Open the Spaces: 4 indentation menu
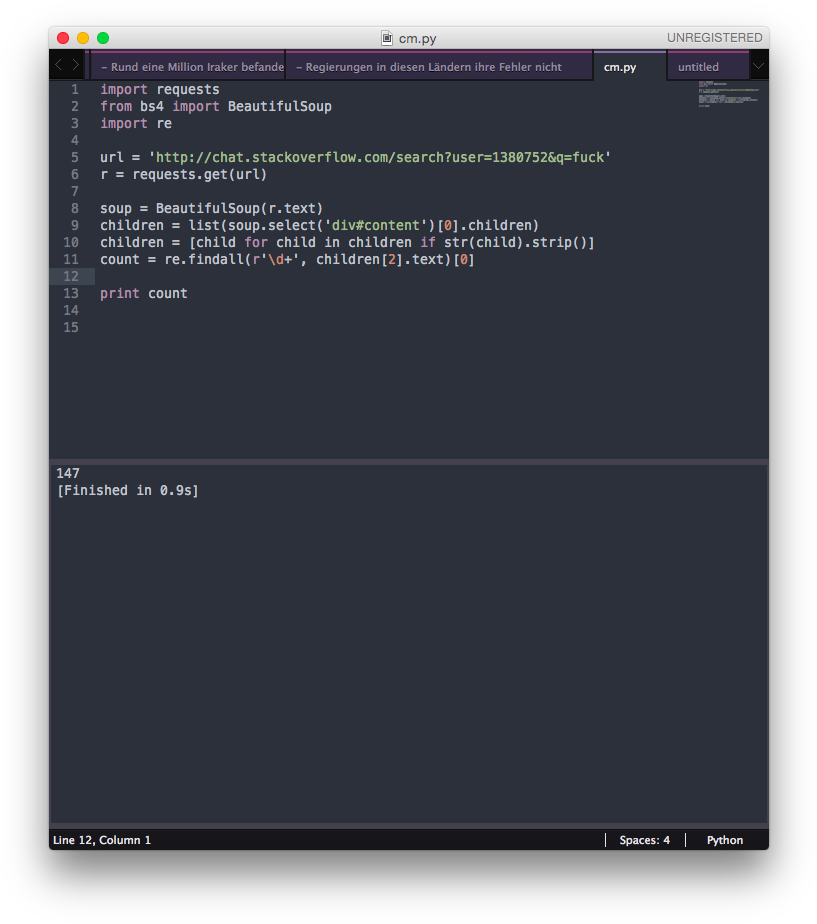Viewport: 817px width, 924px height. click(x=644, y=840)
